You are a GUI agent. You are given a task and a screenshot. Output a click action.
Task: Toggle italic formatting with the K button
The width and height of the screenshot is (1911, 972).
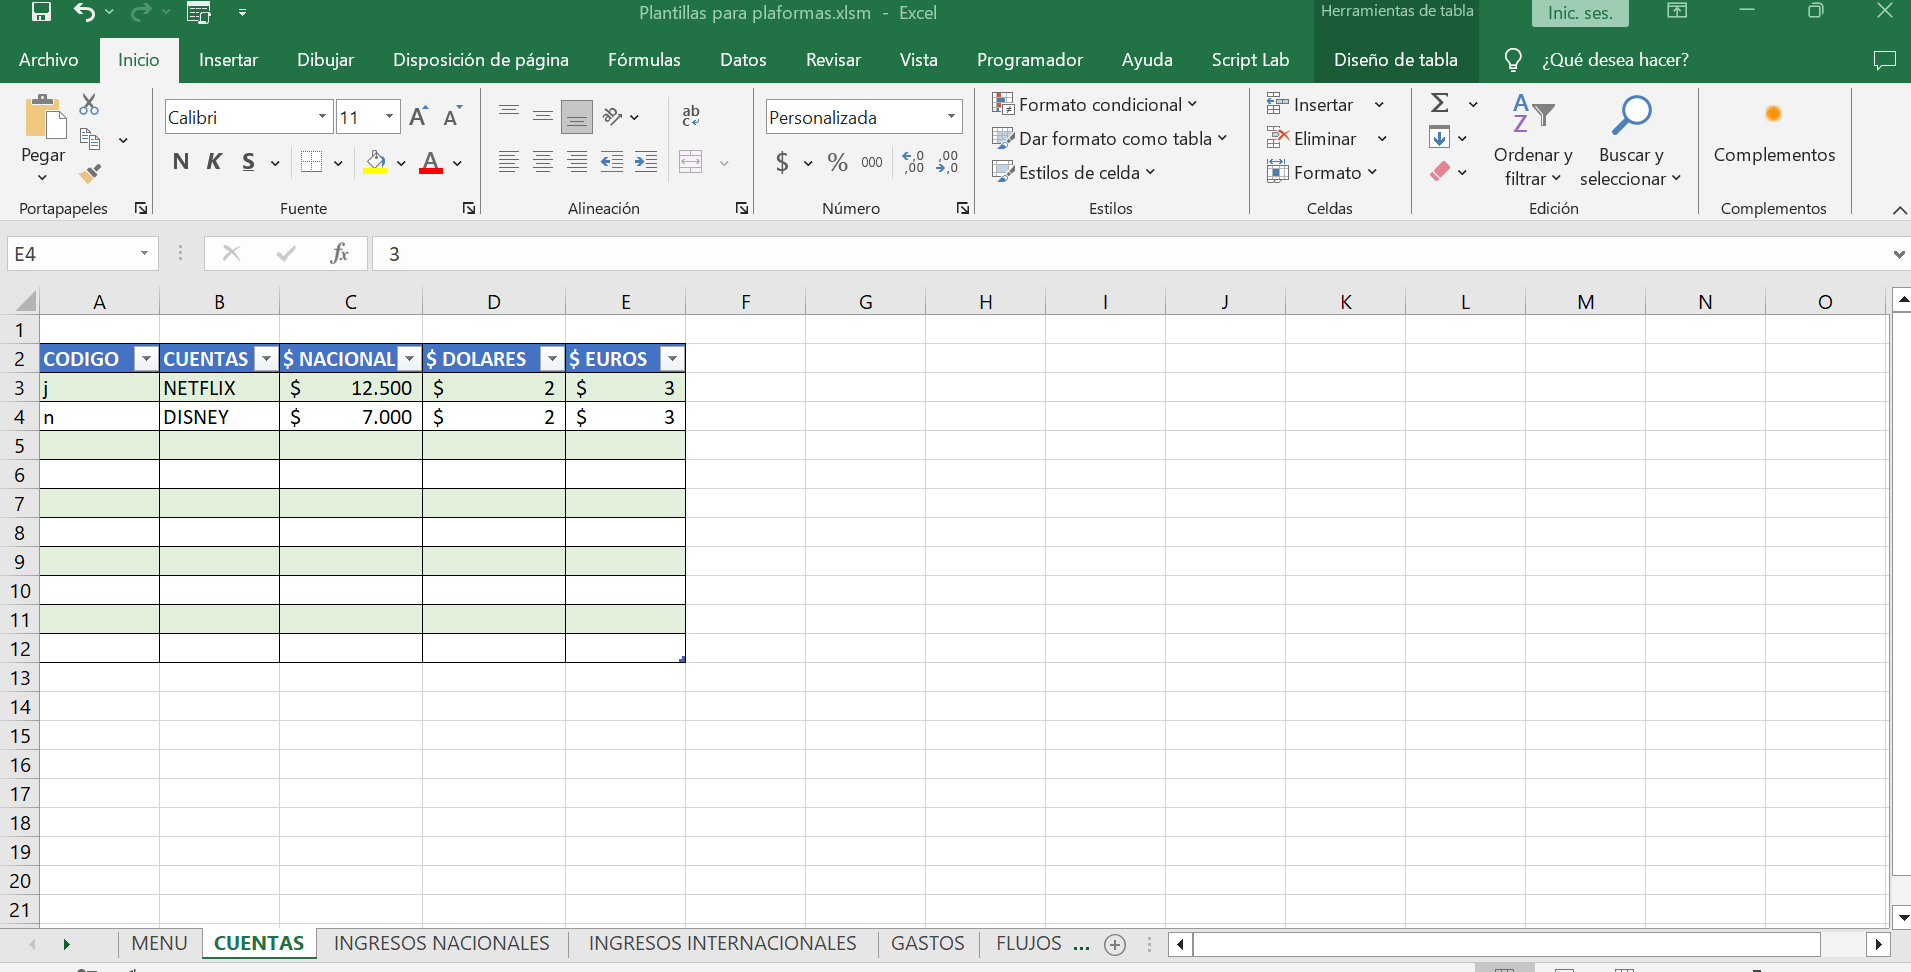click(x=214, y=162)
